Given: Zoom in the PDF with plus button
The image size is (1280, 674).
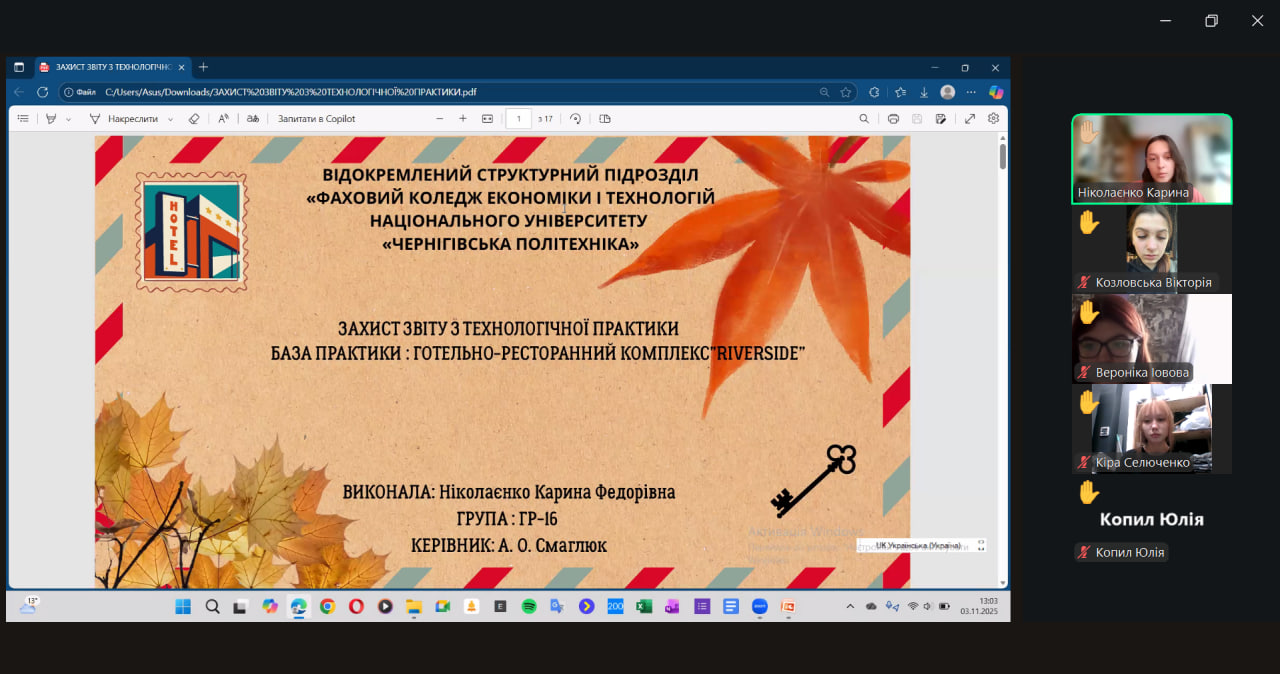Looking at the screenshot, I should (463, 119).
